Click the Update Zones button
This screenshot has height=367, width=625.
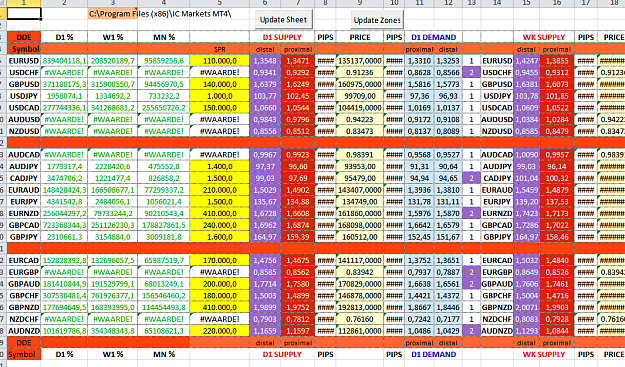pyautogui.click(x=377, y=20)
